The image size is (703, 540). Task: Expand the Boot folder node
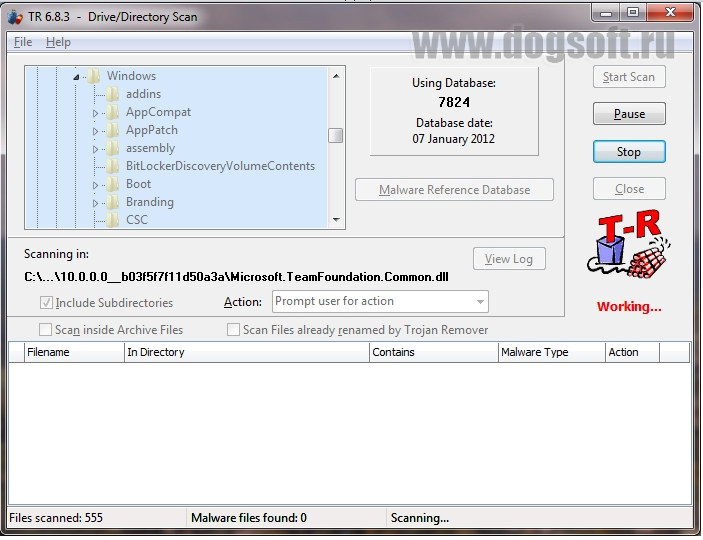click(x=95, y=185)
